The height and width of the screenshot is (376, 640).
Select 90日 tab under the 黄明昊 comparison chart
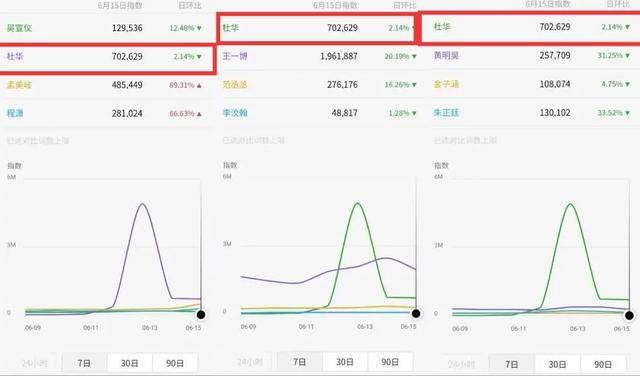point(602,364)
